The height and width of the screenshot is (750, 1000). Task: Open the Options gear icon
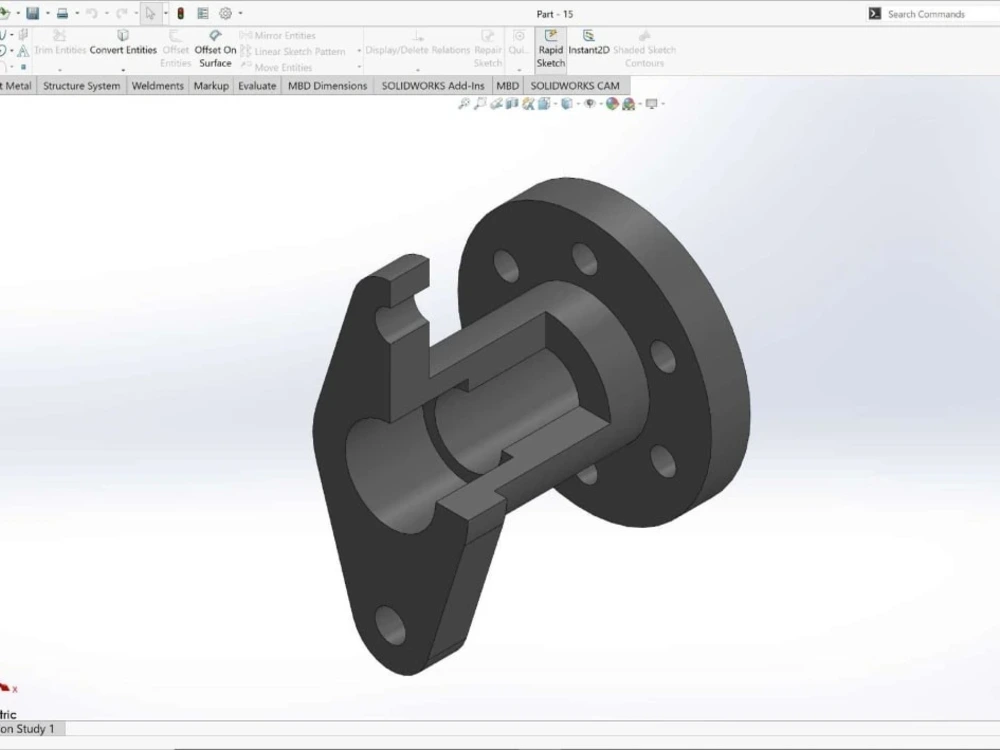(225, 13)
